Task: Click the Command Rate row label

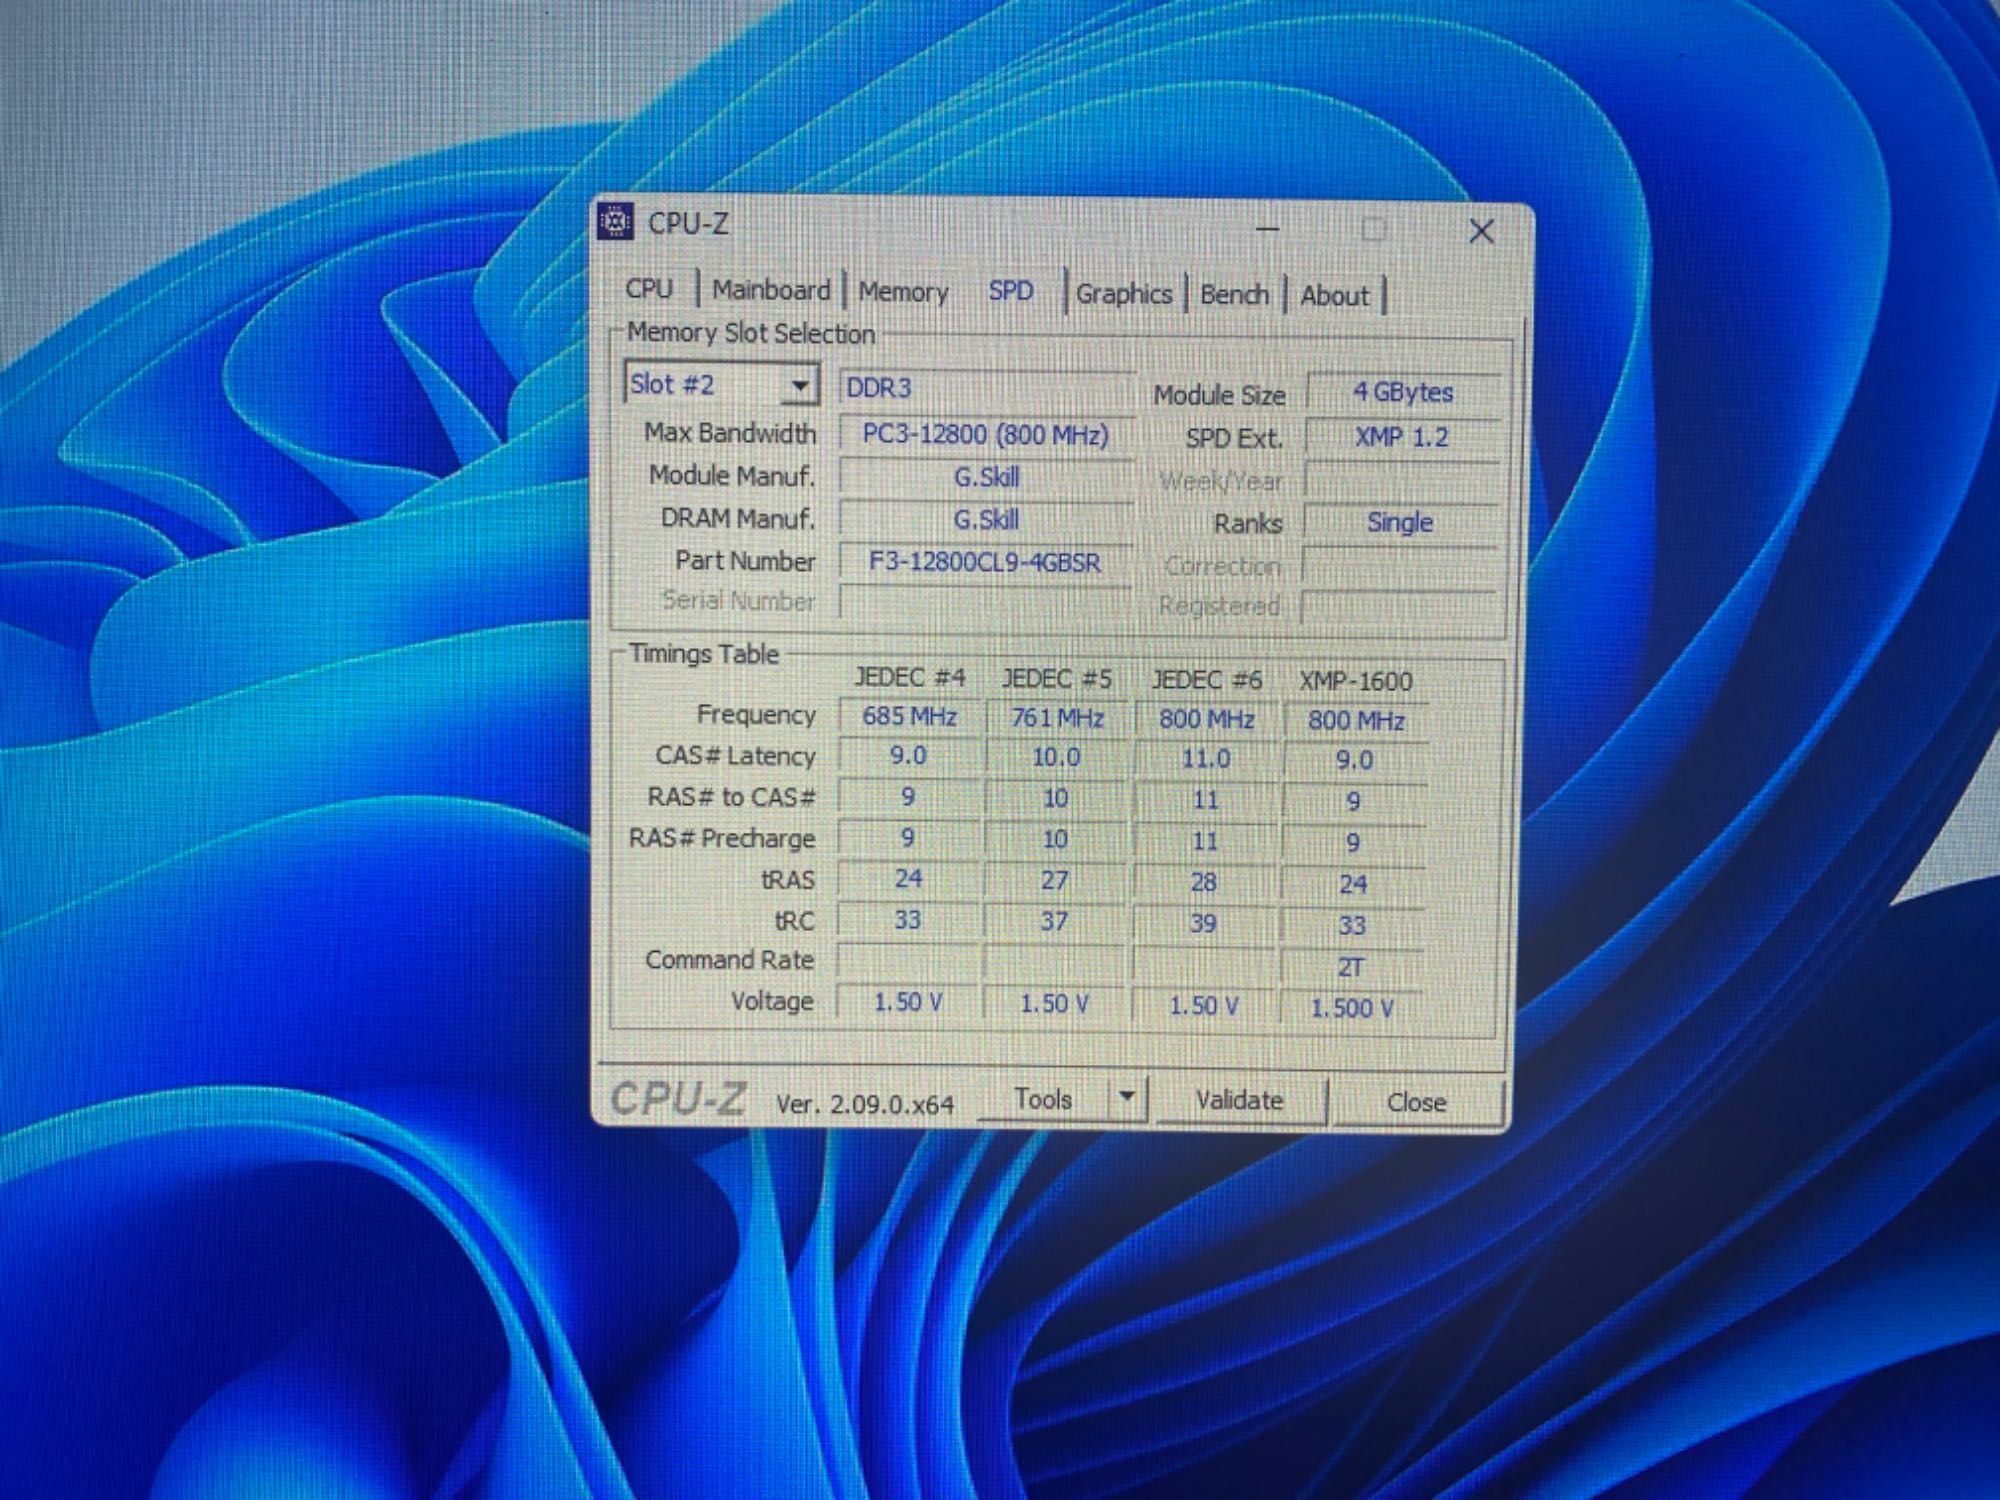Action: [729, 960]
